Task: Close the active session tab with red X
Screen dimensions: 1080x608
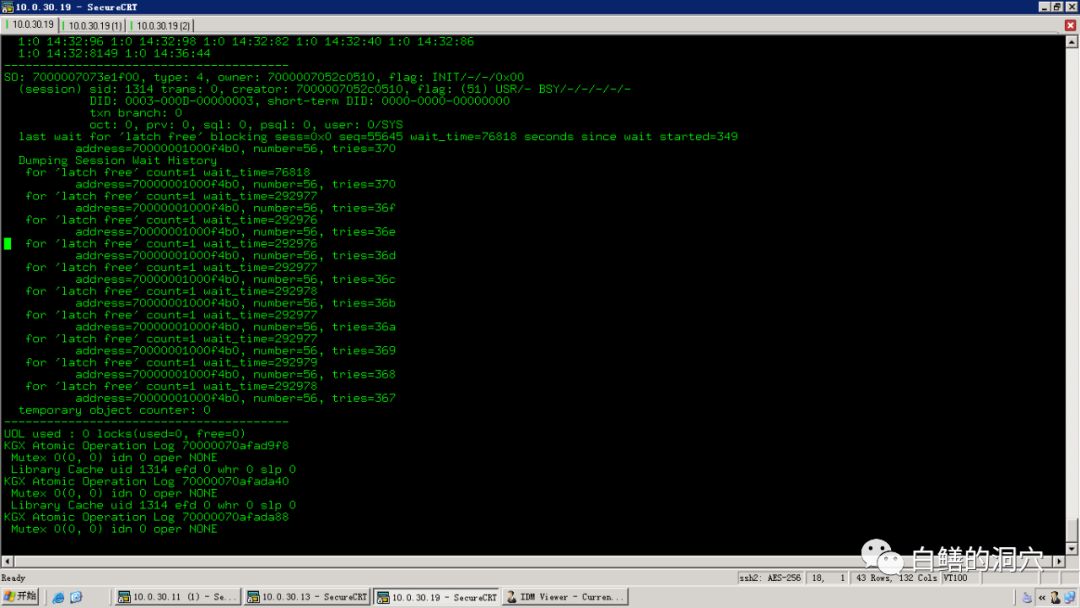Action: pyautogui.click(x=1070, y=25)
